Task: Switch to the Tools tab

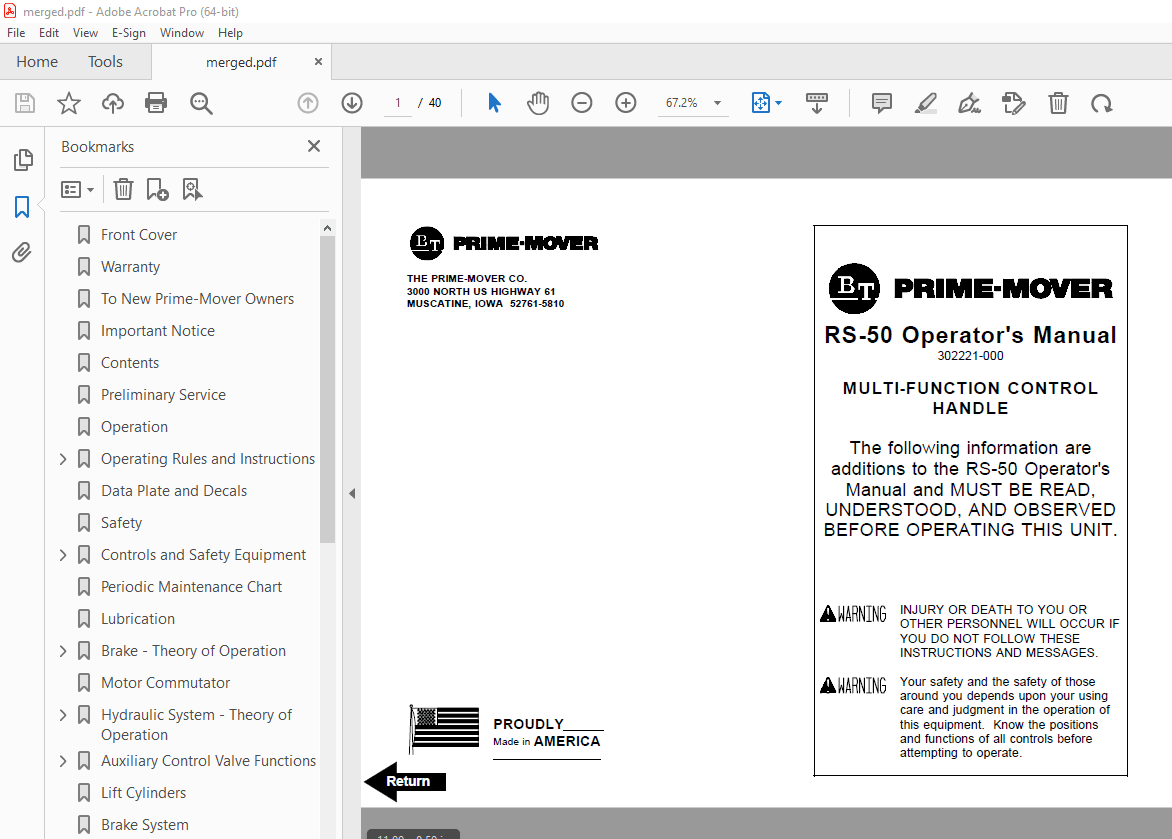Action: [x=105, y=61]
